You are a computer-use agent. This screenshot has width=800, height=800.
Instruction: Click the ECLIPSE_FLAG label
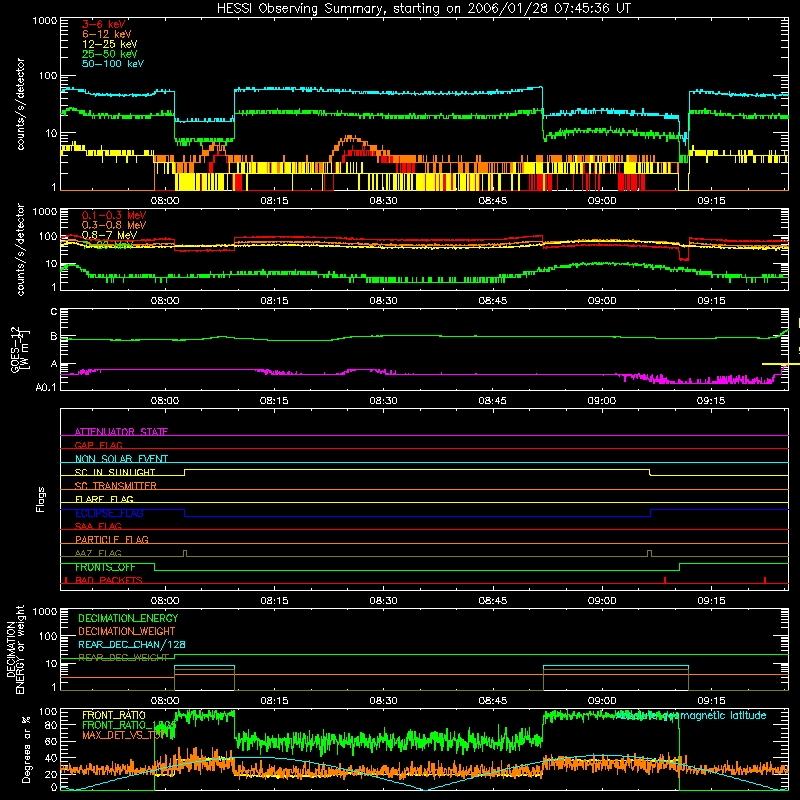(x=109, y=513)
